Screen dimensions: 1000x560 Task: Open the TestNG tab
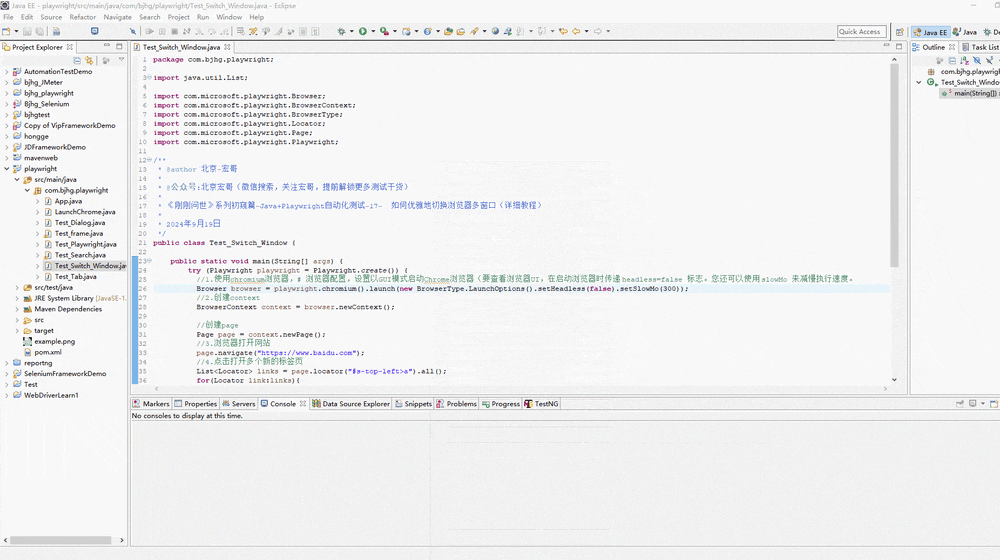(x=541, y=404)
